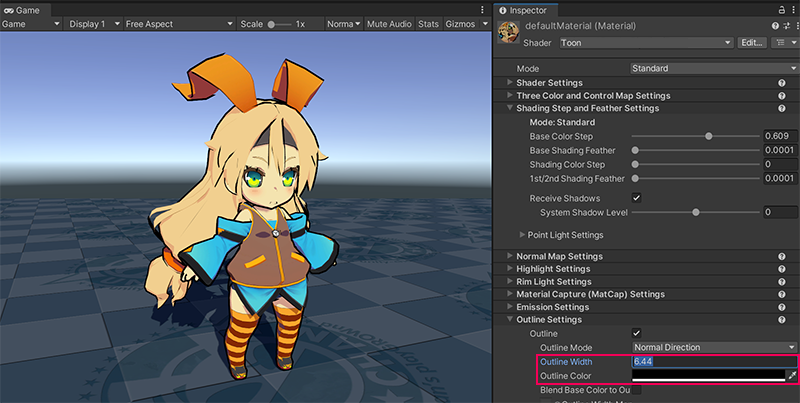Image resolution: width=800 pixels, height=403 pixels.
Task: Open the Outline Mode dropdown
Action: [x=715, y=347]
